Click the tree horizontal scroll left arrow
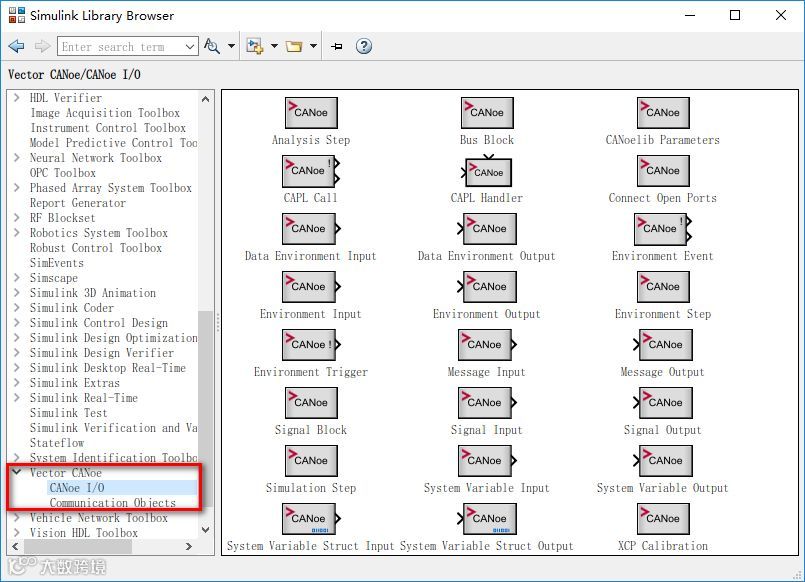 pos(15,547)
